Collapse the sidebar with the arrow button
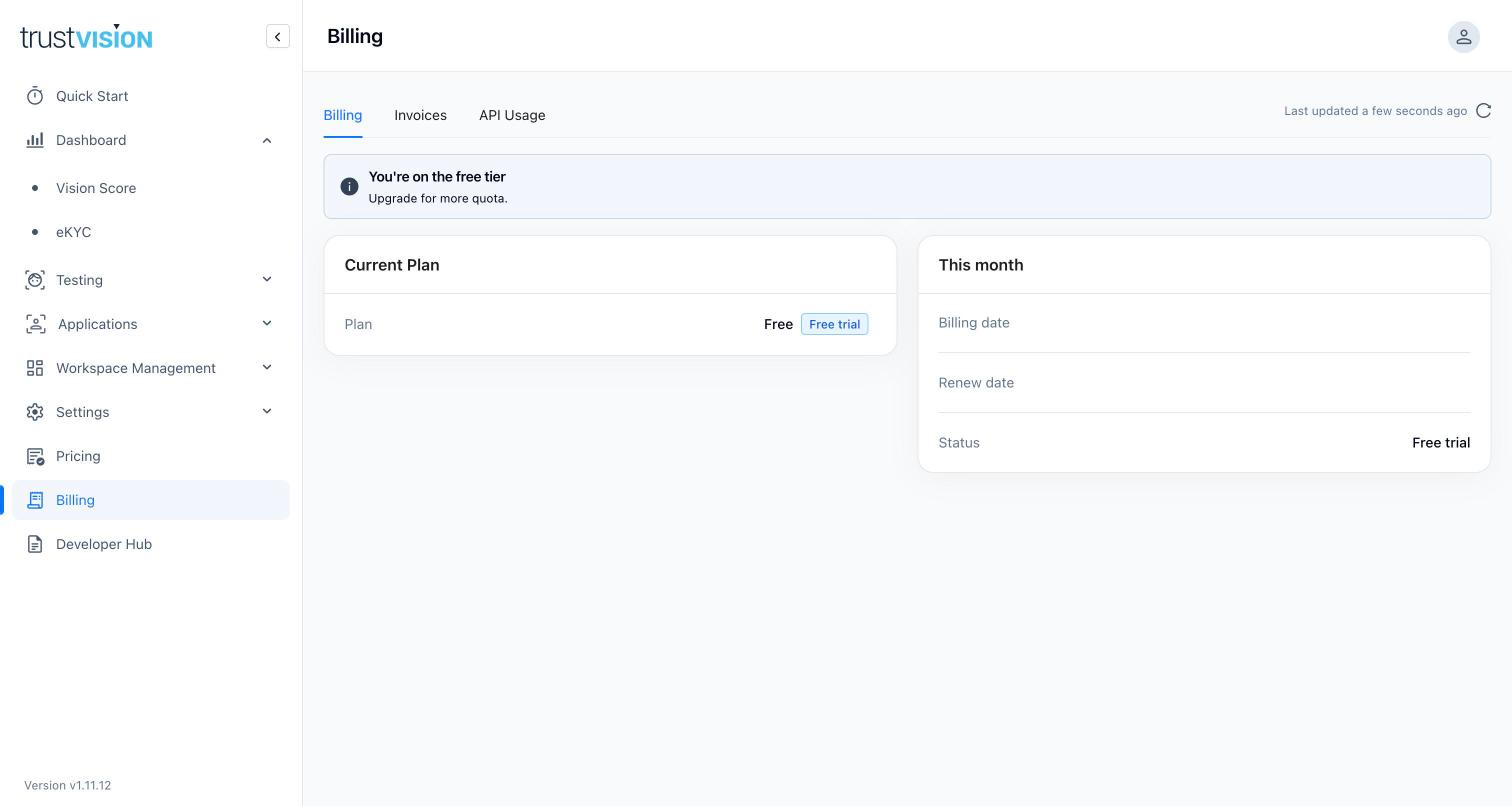Image resolution: width=1512 pixels, height=806 pixels. [x=278, y=37]
